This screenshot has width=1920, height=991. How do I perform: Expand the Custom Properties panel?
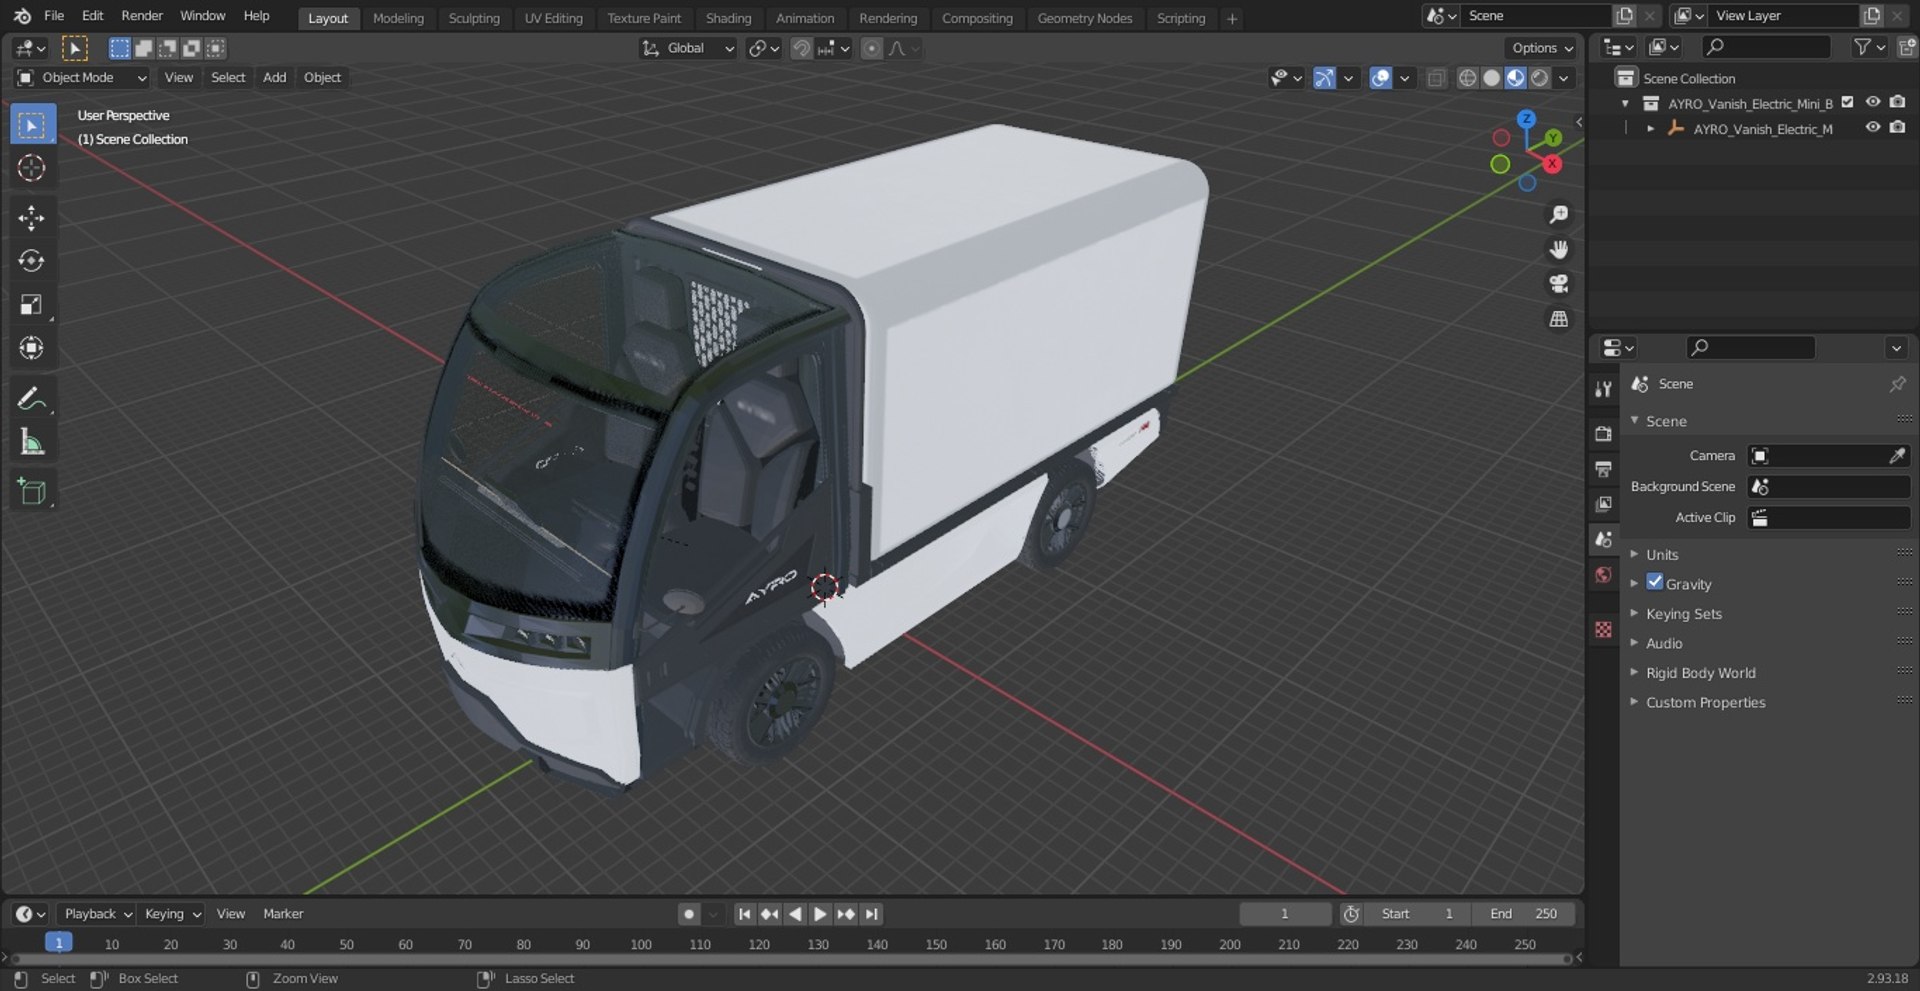(x=1706, y=702)
